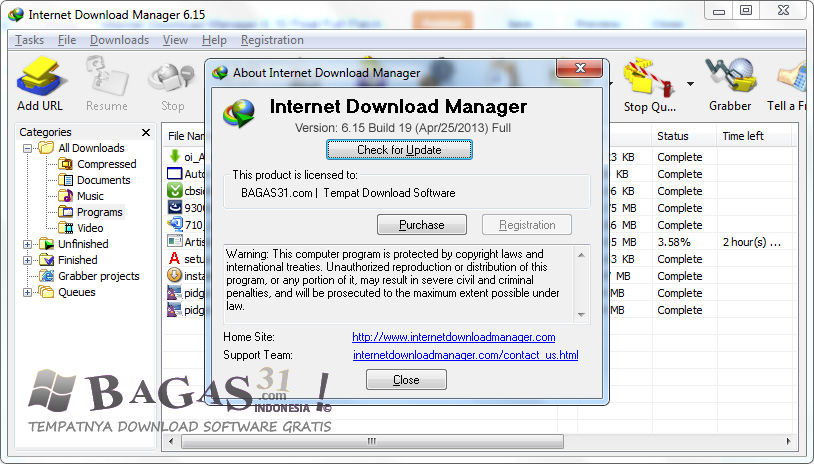This screenshot has height=464, width=814.
Task: Click the Purchase button
Action: [x=422, y=225]
